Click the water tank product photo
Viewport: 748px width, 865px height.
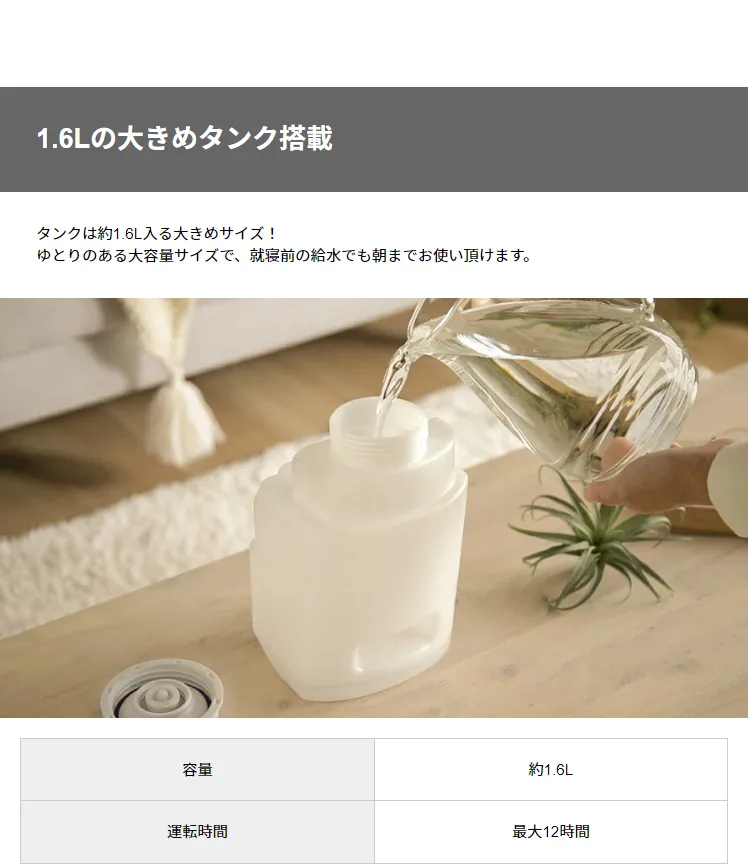pyautogui.click(x=374, y=508)
